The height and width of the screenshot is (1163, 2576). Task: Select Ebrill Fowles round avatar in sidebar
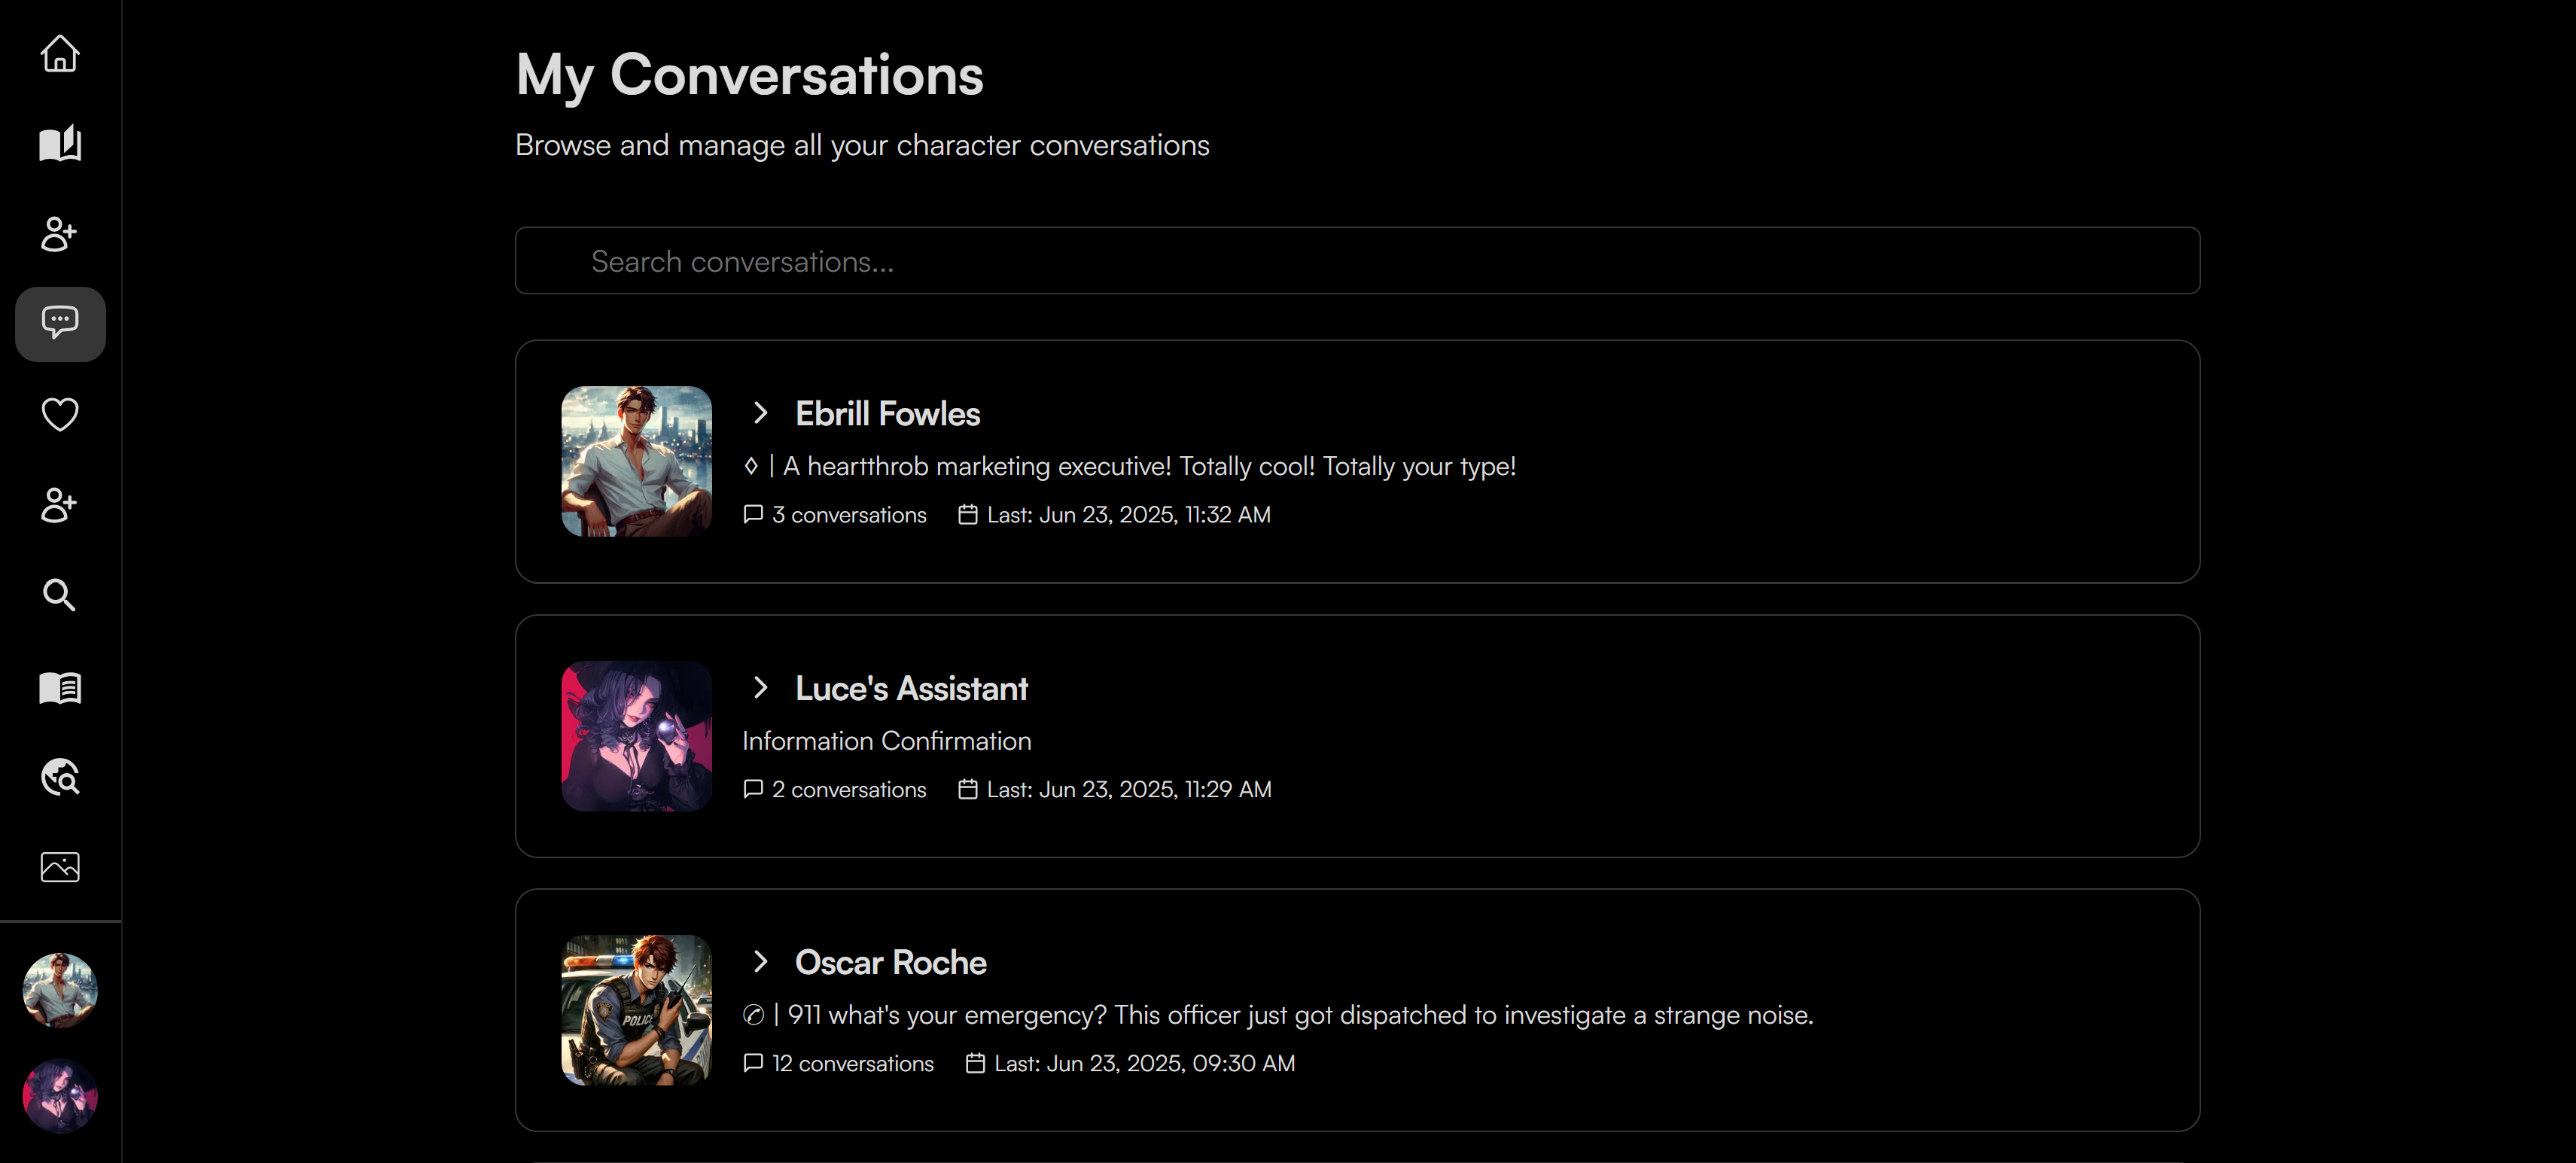click(60, 990)
